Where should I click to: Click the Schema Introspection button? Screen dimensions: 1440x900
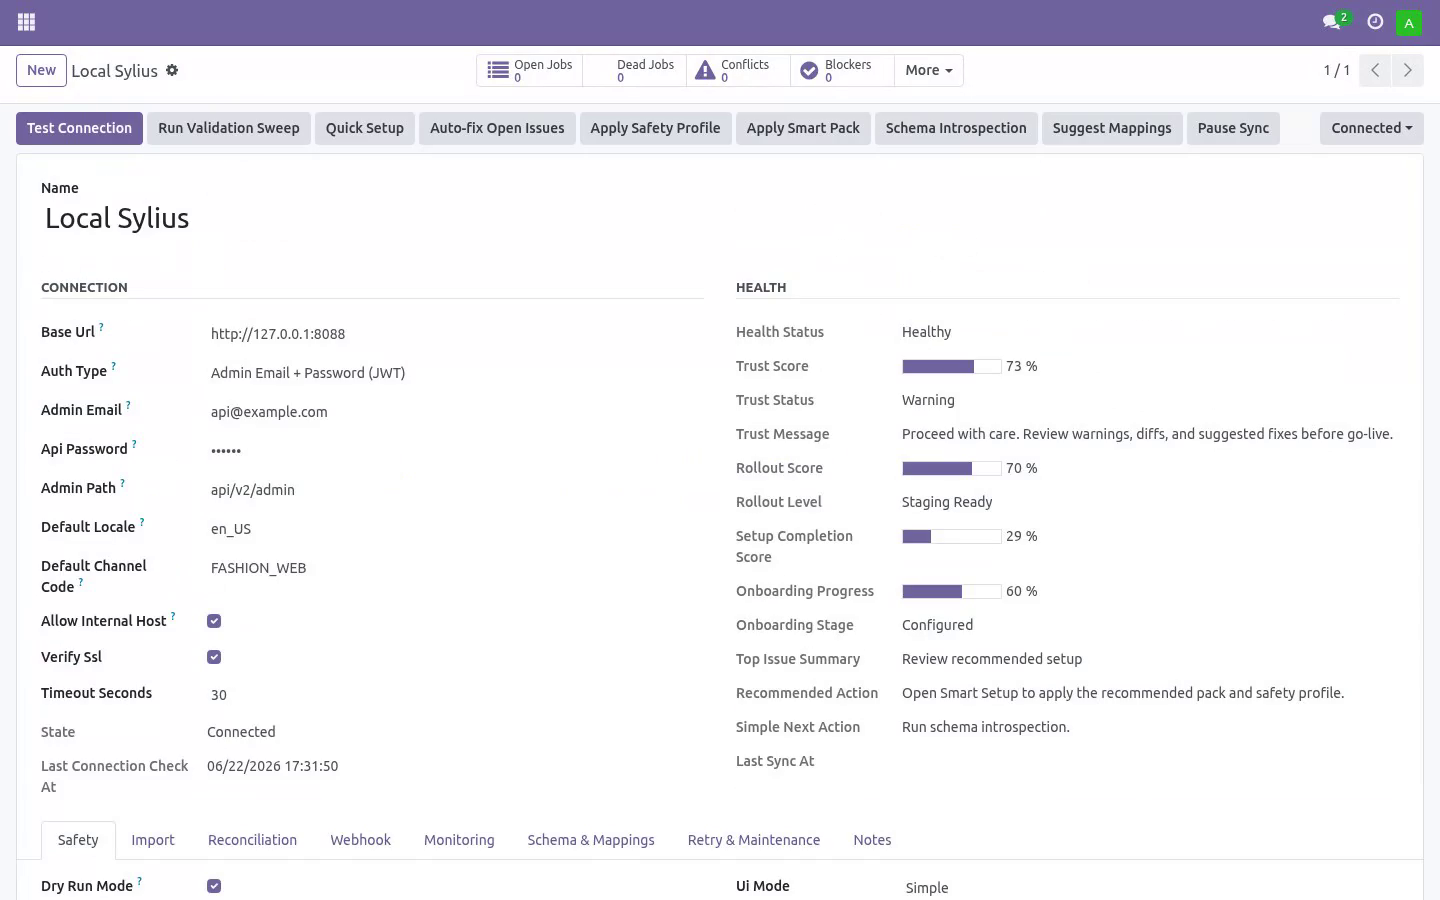(x=956, y=128)
